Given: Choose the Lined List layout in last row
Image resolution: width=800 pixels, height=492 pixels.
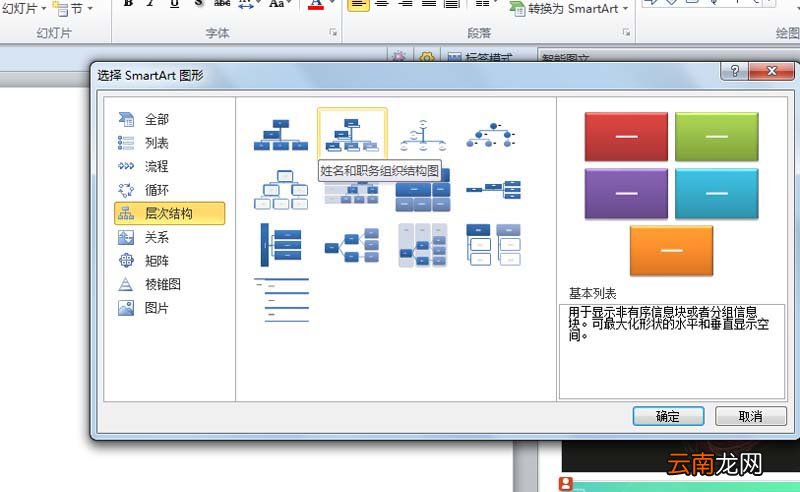Looking at the screenshot, I should 281,300.
